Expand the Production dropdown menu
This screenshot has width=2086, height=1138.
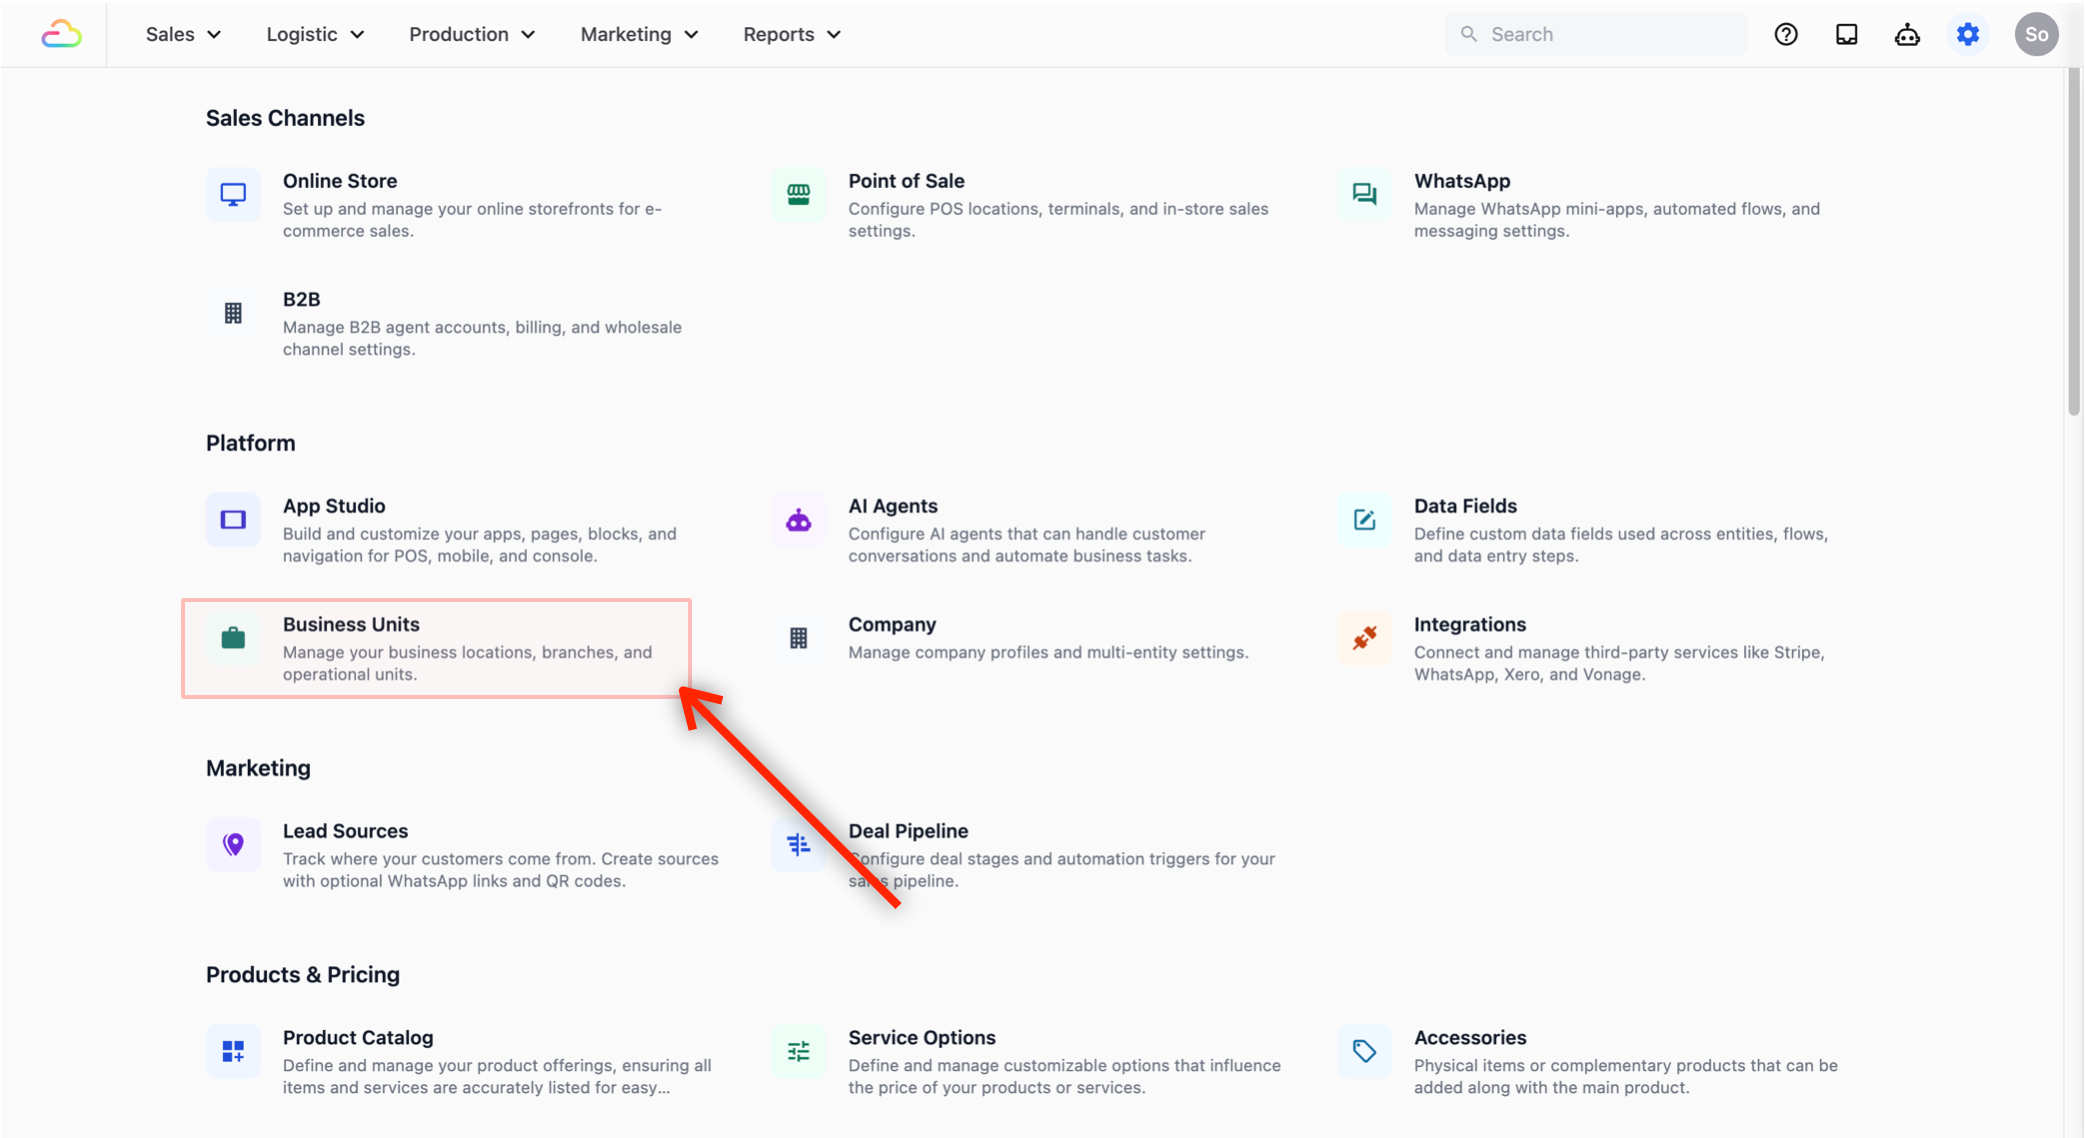(471, 34)
